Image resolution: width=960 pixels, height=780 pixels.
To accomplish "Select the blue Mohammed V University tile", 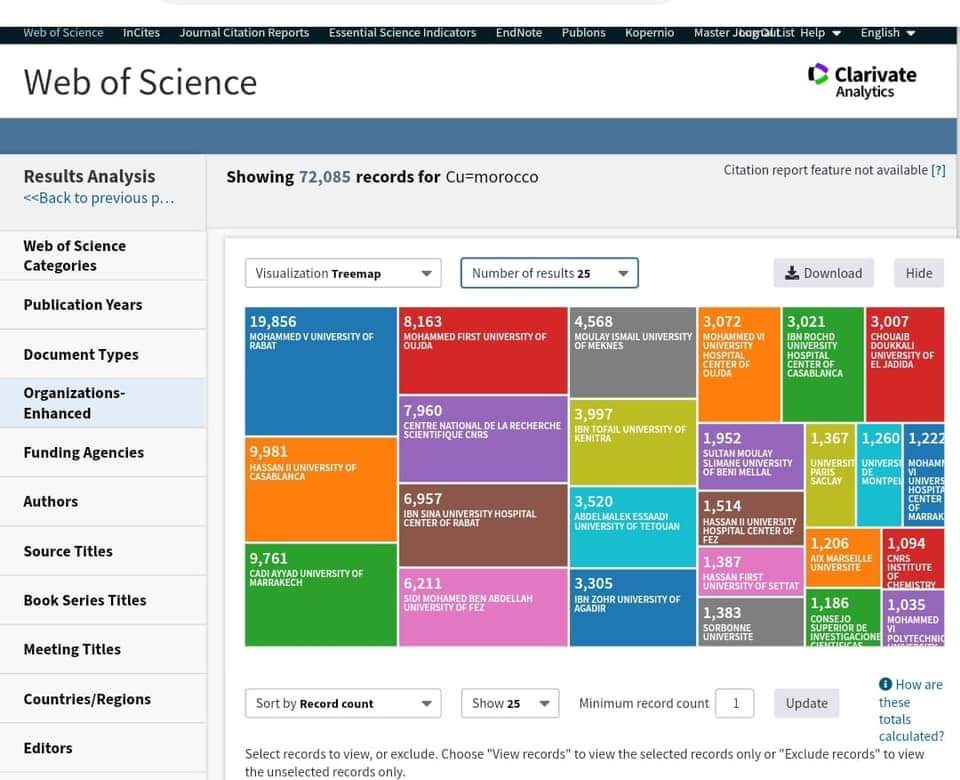I will point(320,372).
